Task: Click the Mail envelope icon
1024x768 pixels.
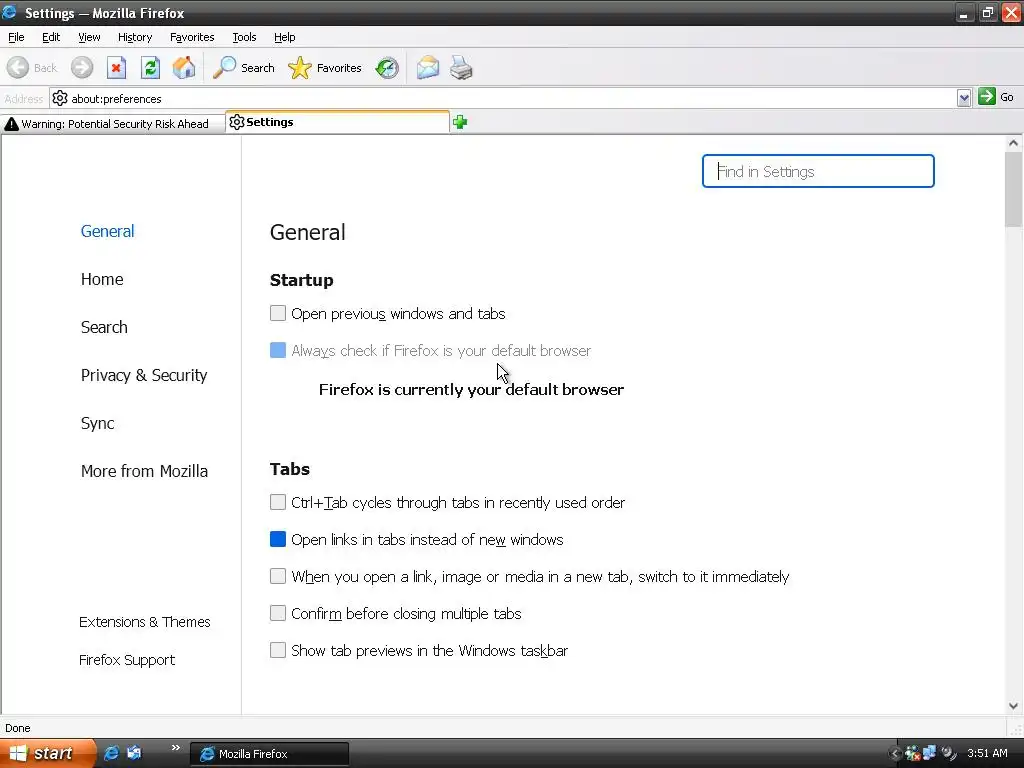Action: point(428,67)
